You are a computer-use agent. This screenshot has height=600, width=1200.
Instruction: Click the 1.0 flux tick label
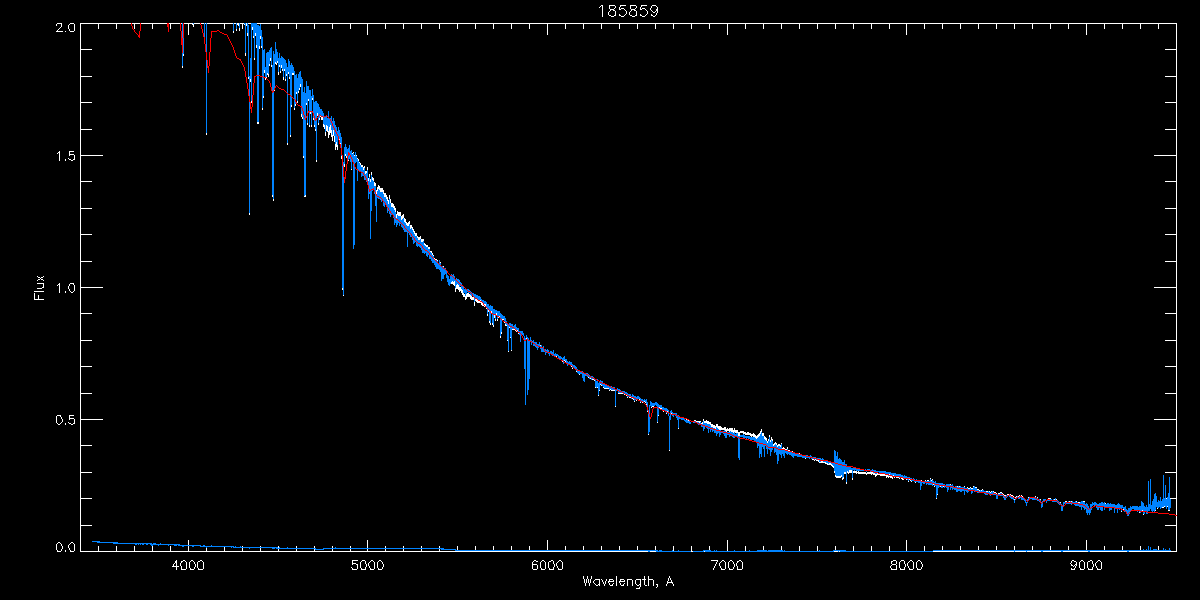click(x=64, y=287)
